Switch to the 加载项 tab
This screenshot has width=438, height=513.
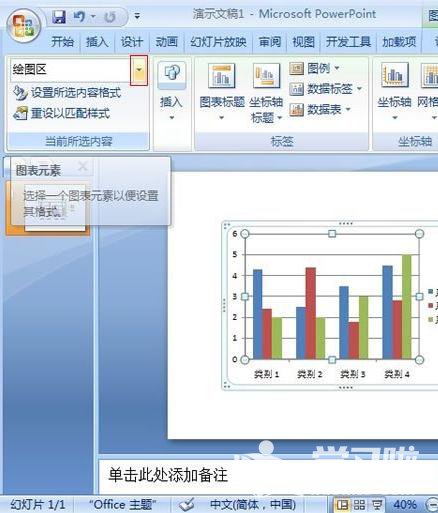pos(399,42)
